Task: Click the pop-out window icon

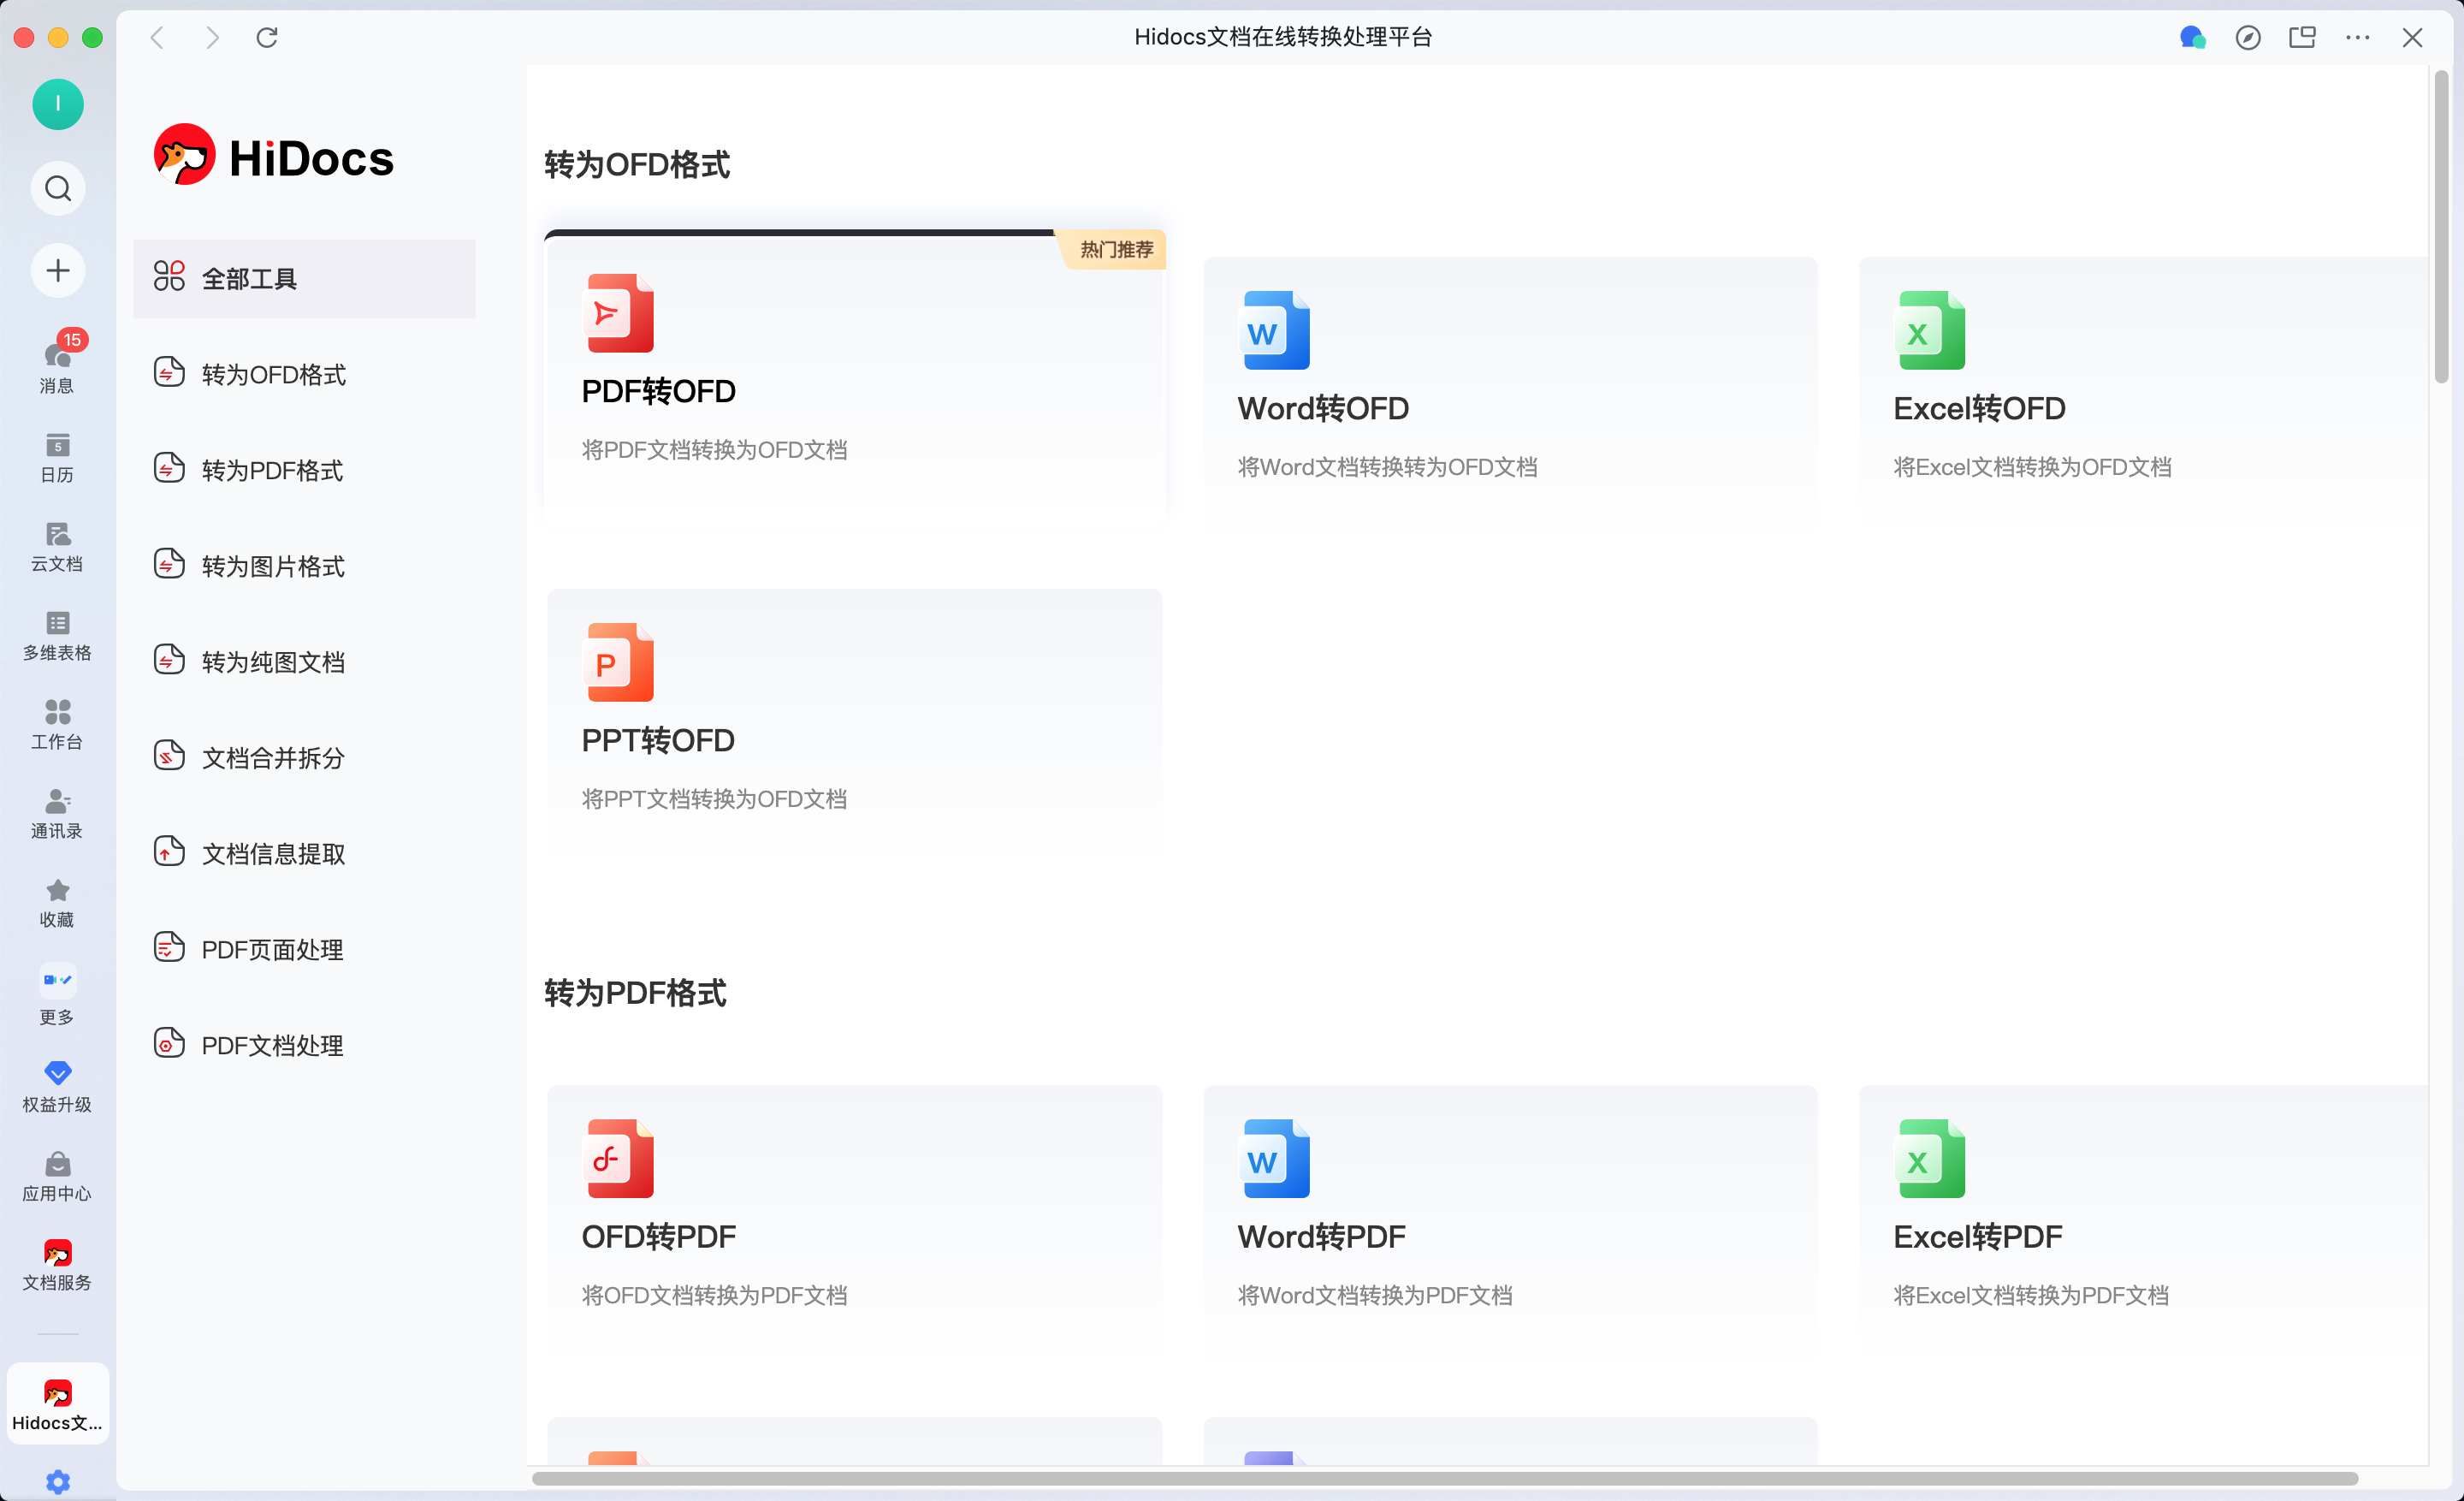Action: [x=2303, y=37]
